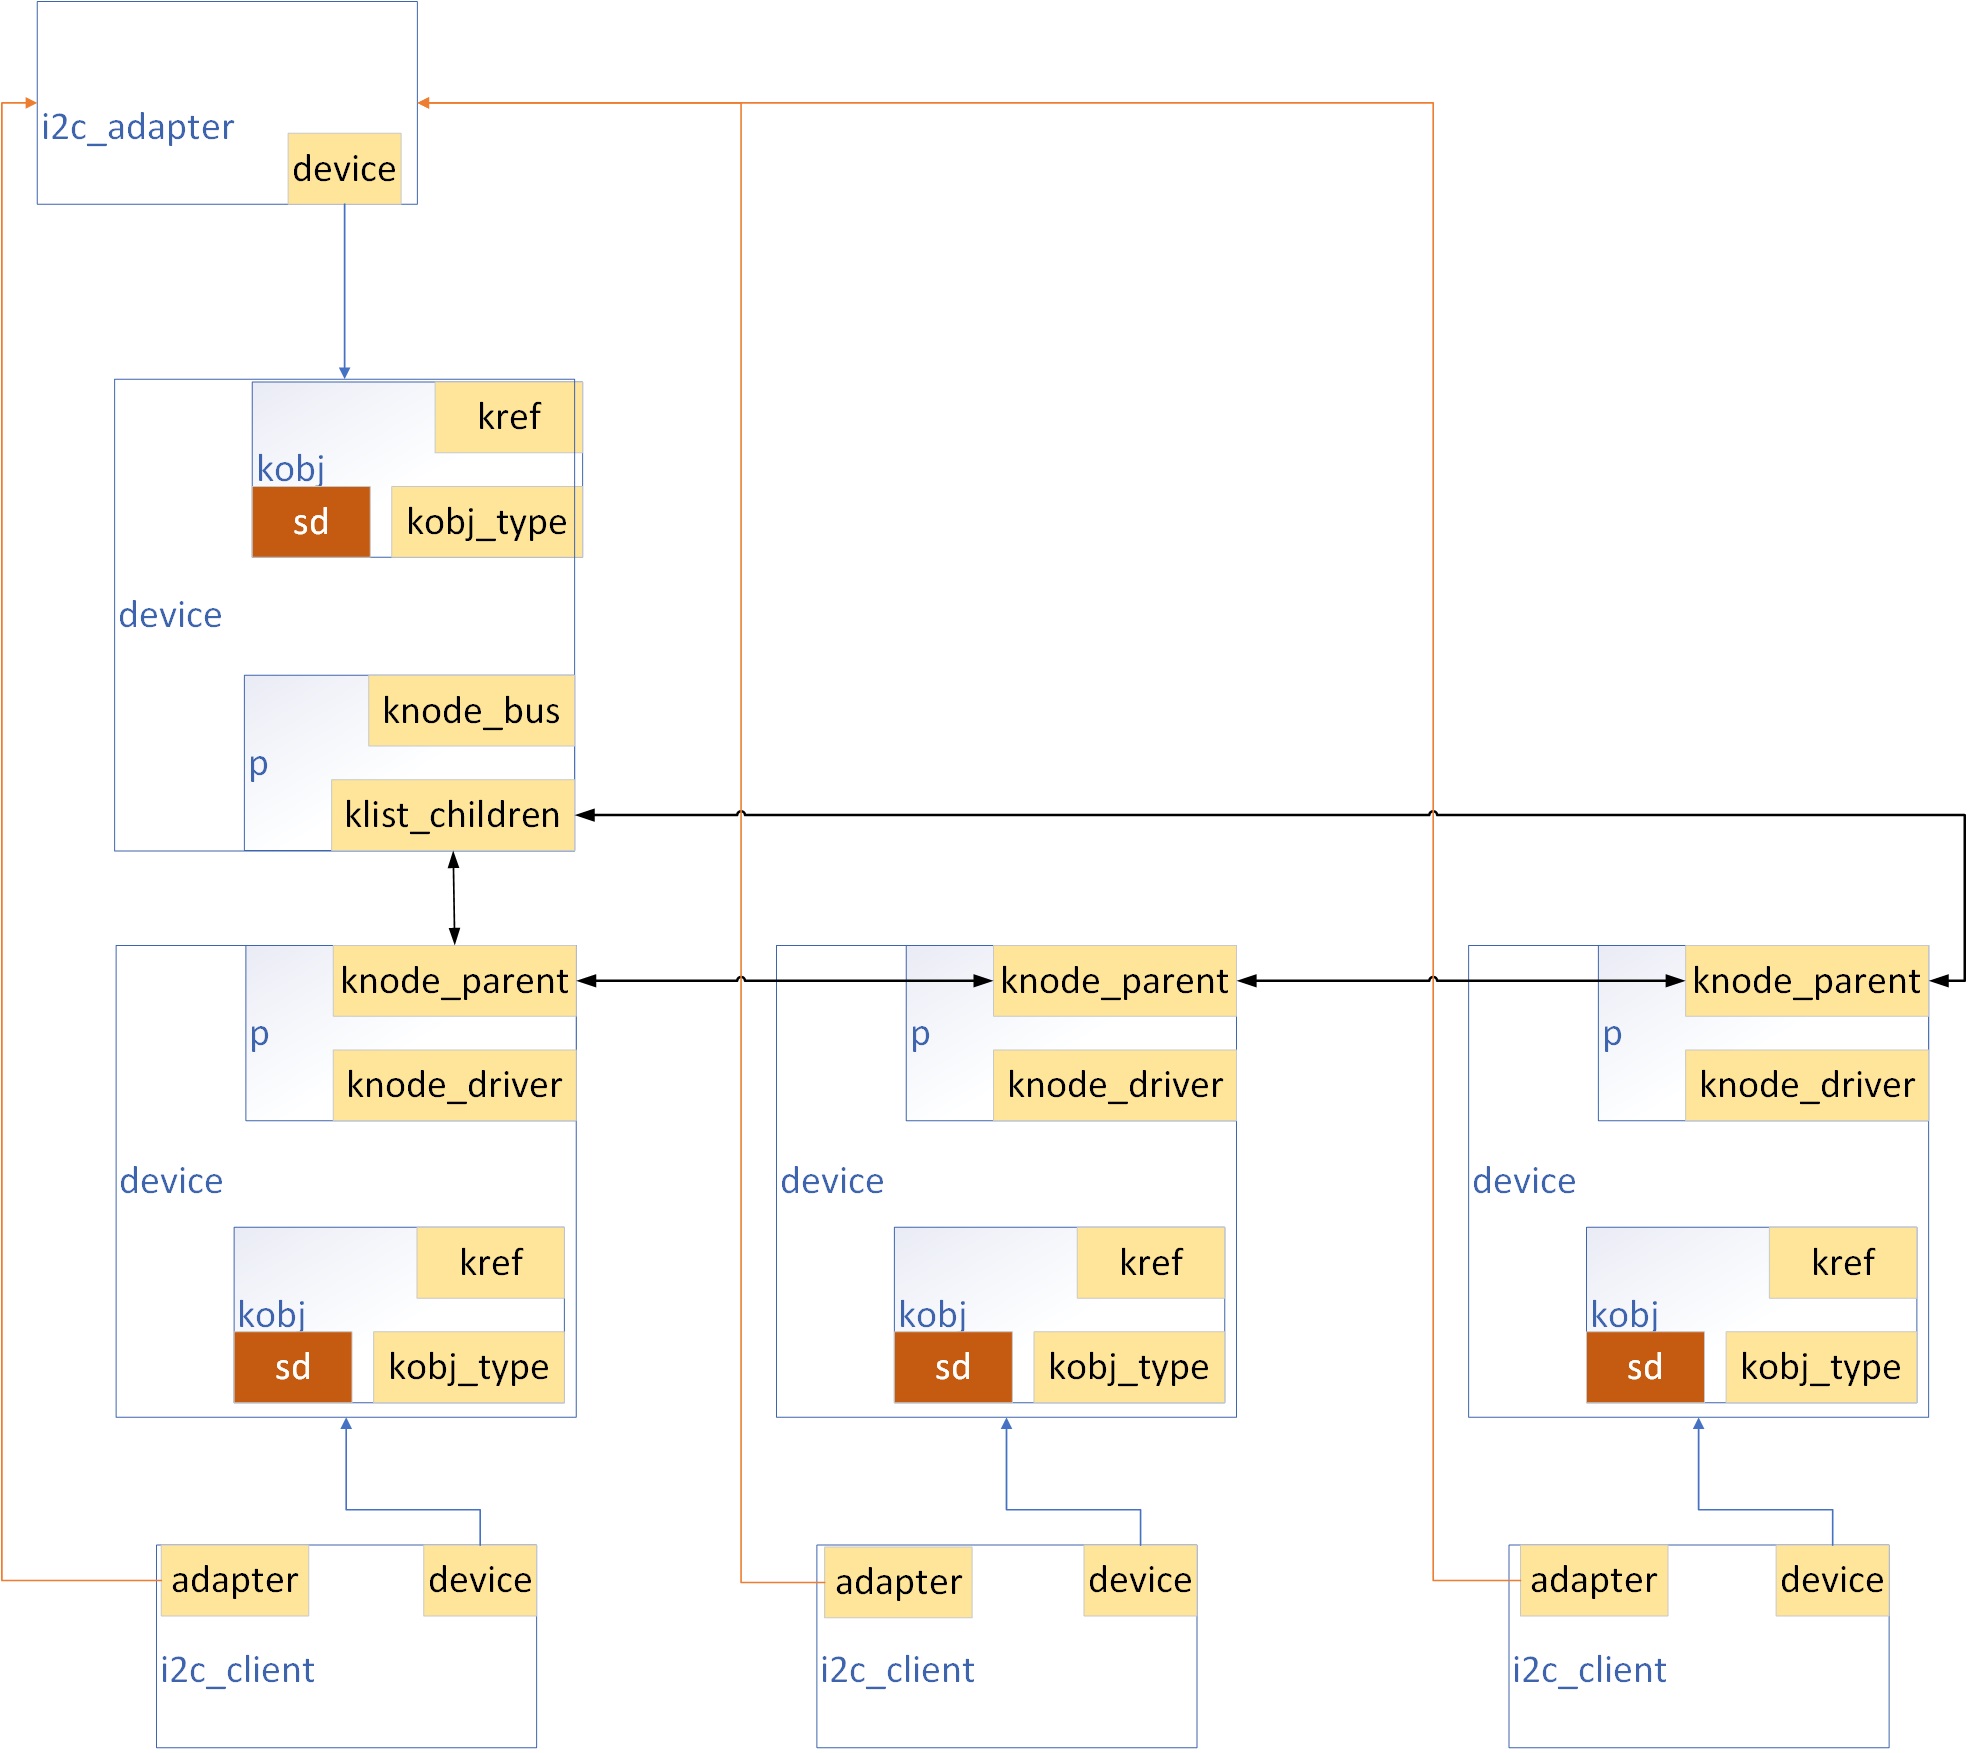The width and height of the screenshot is (1970, 1753).
Task: Click the p label in the rightmost child device
Action: coord(1612,1034)
